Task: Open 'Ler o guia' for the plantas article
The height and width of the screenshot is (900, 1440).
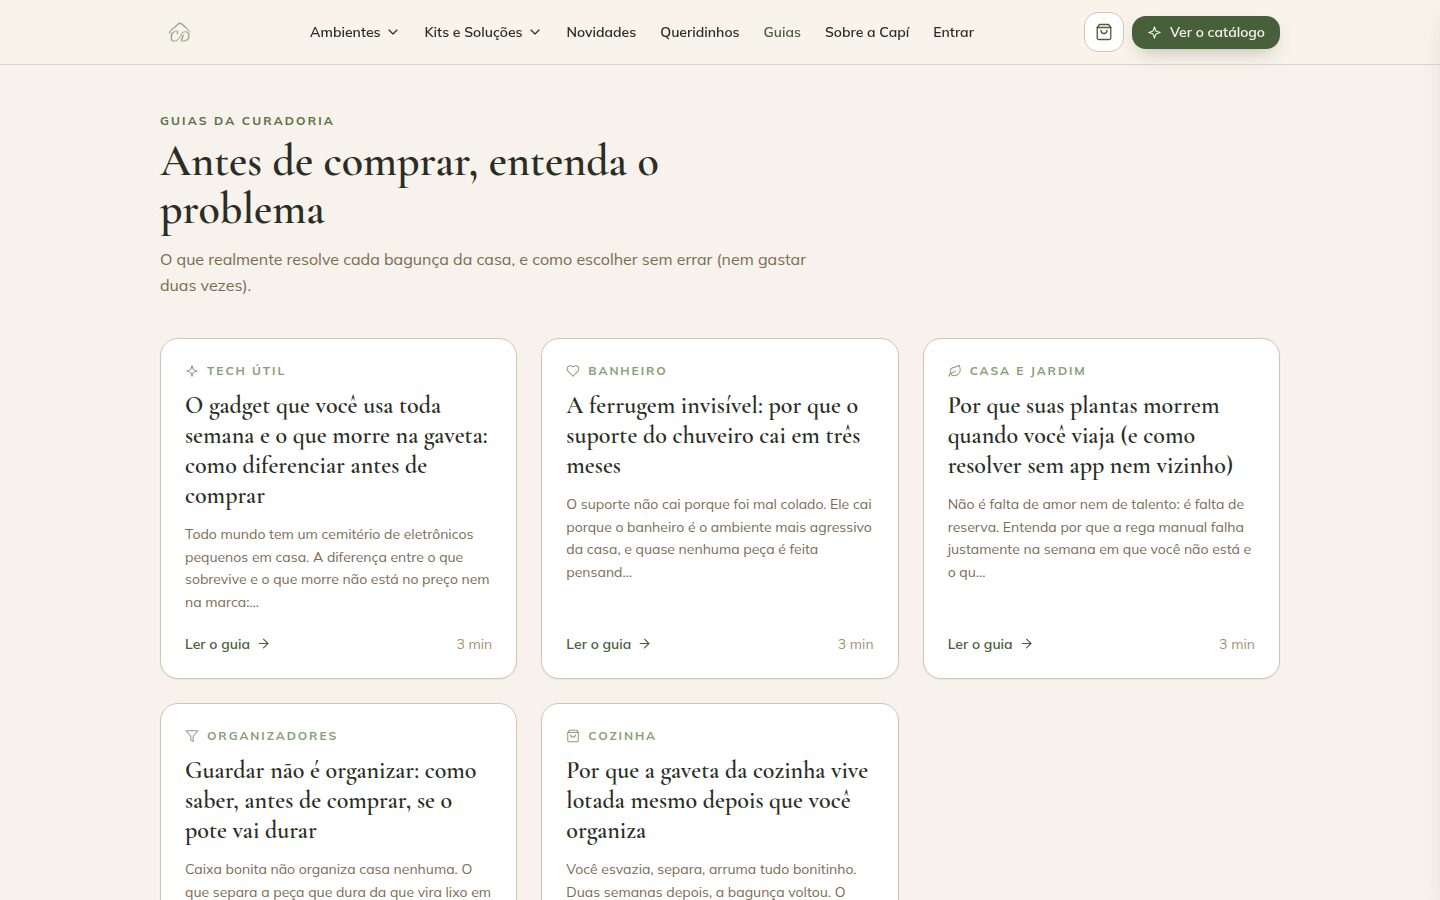Action: point(990,644)
